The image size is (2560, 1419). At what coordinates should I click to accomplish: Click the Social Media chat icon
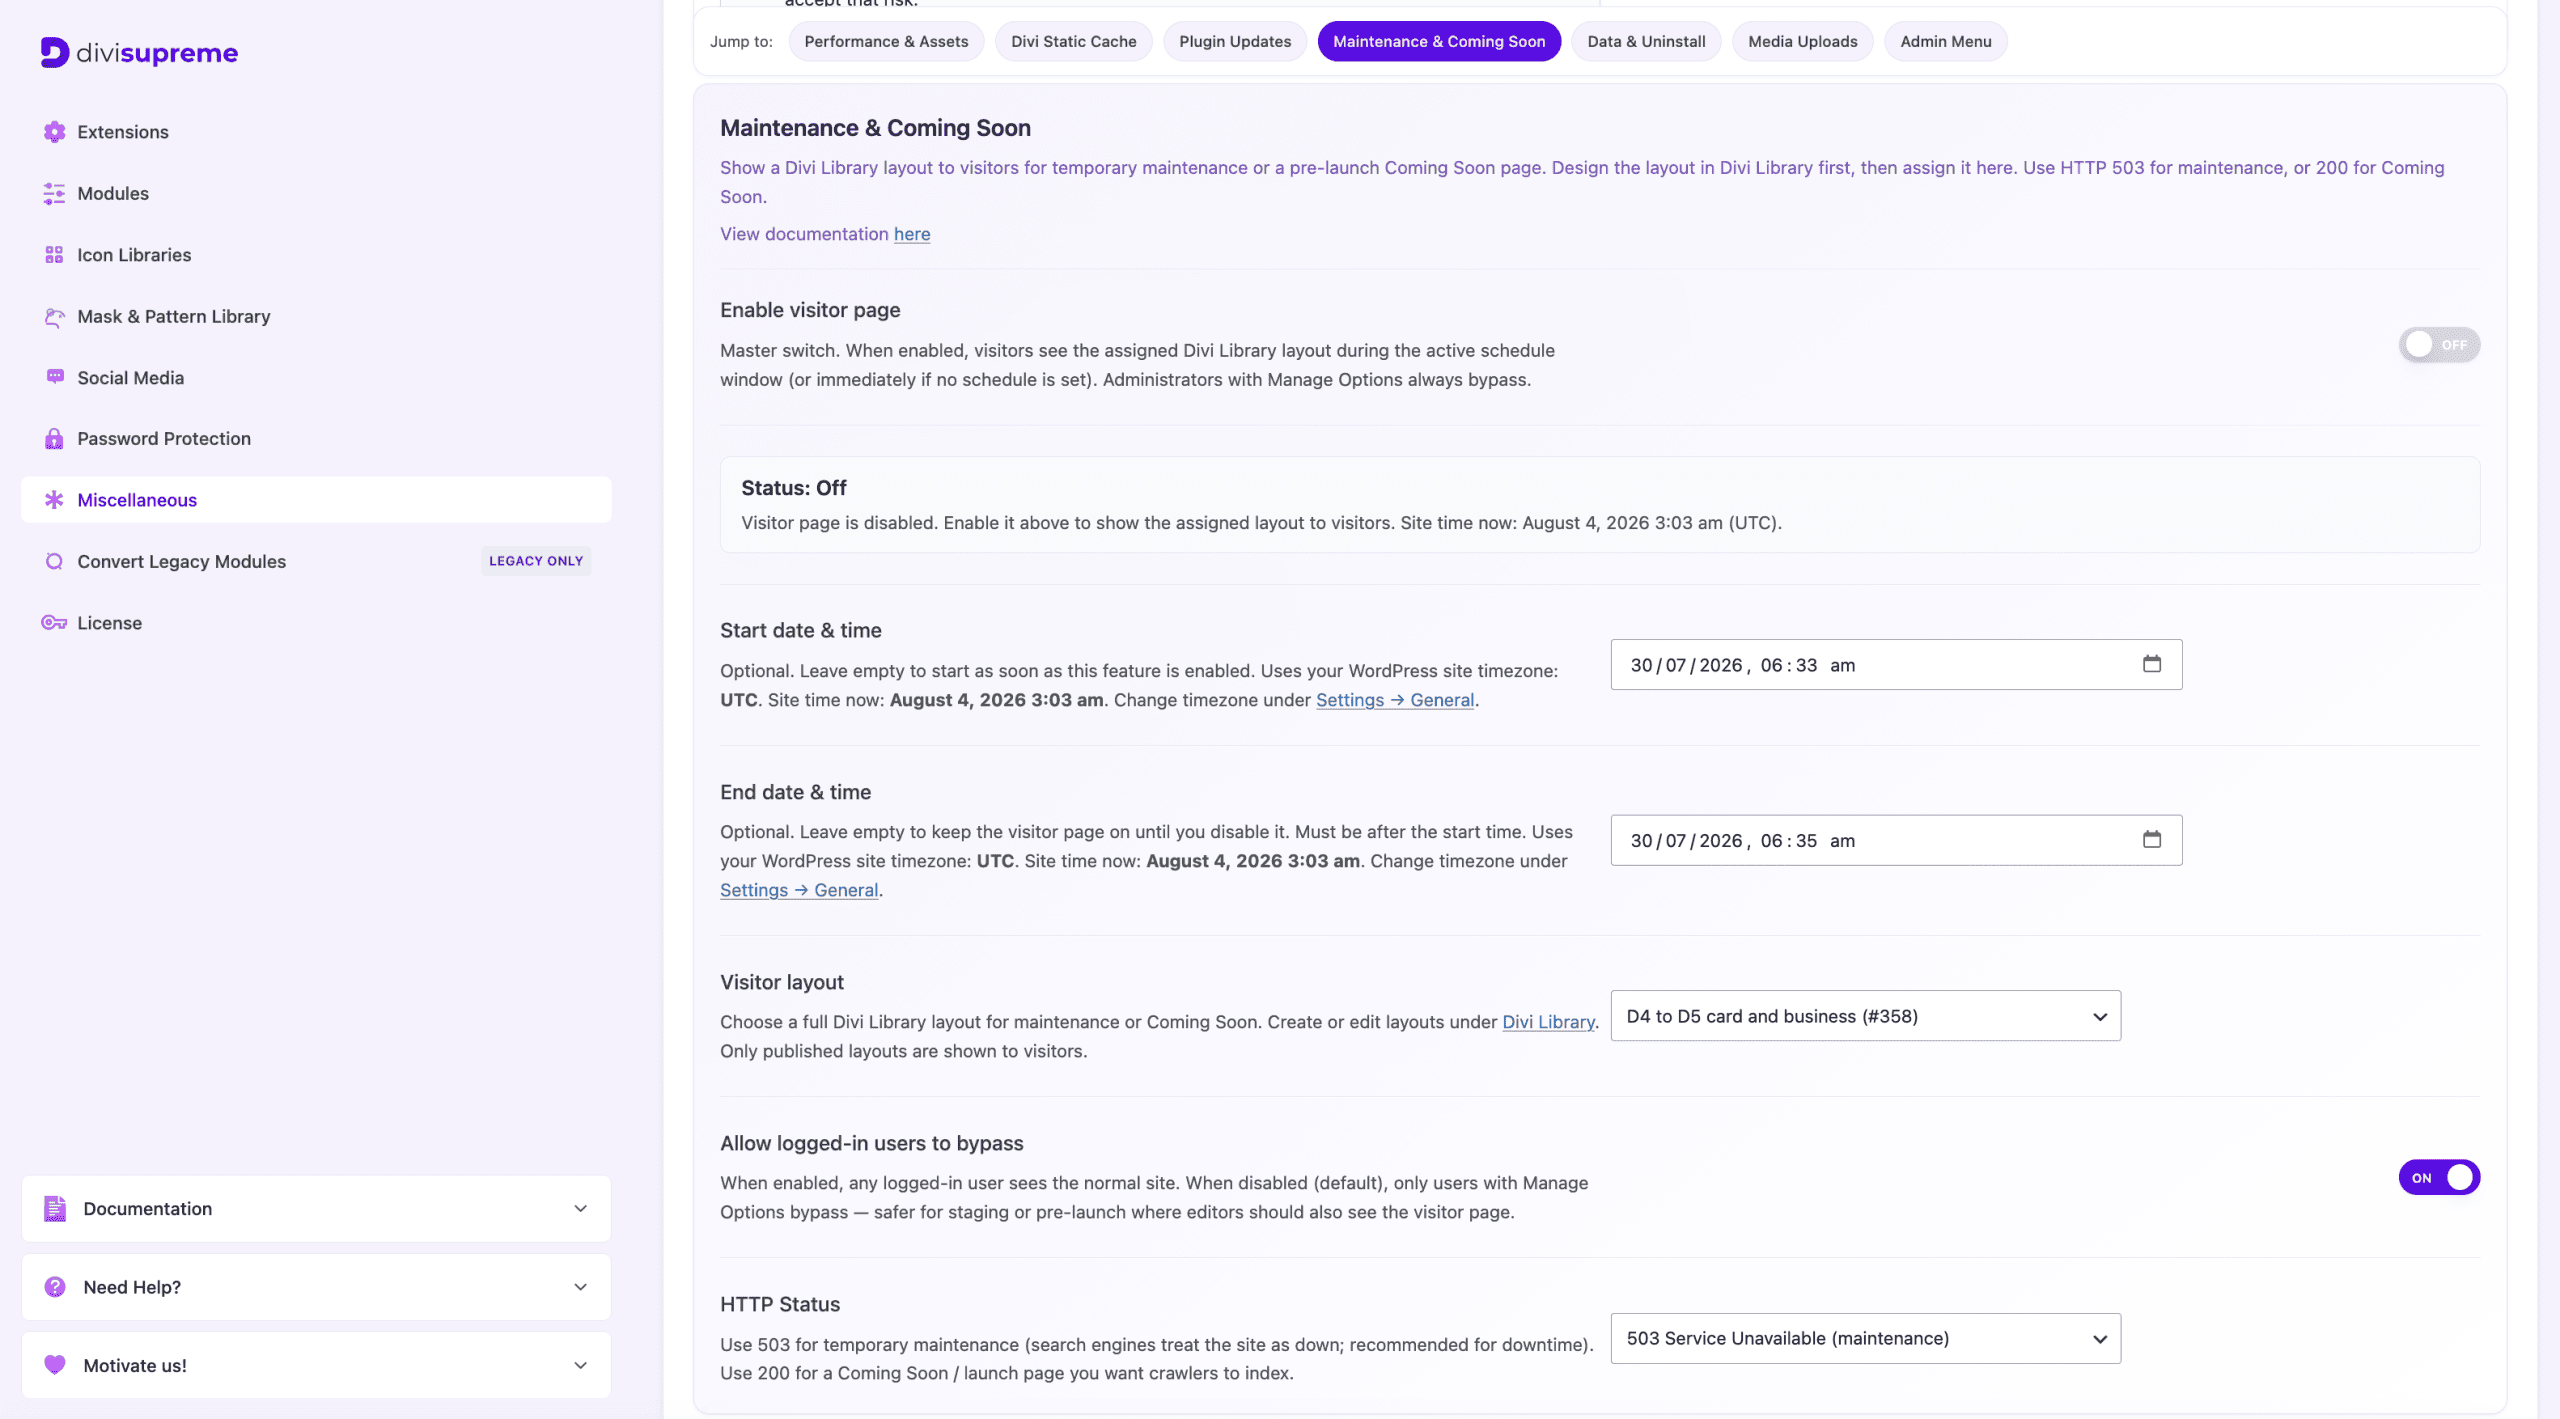coord(54,377)
